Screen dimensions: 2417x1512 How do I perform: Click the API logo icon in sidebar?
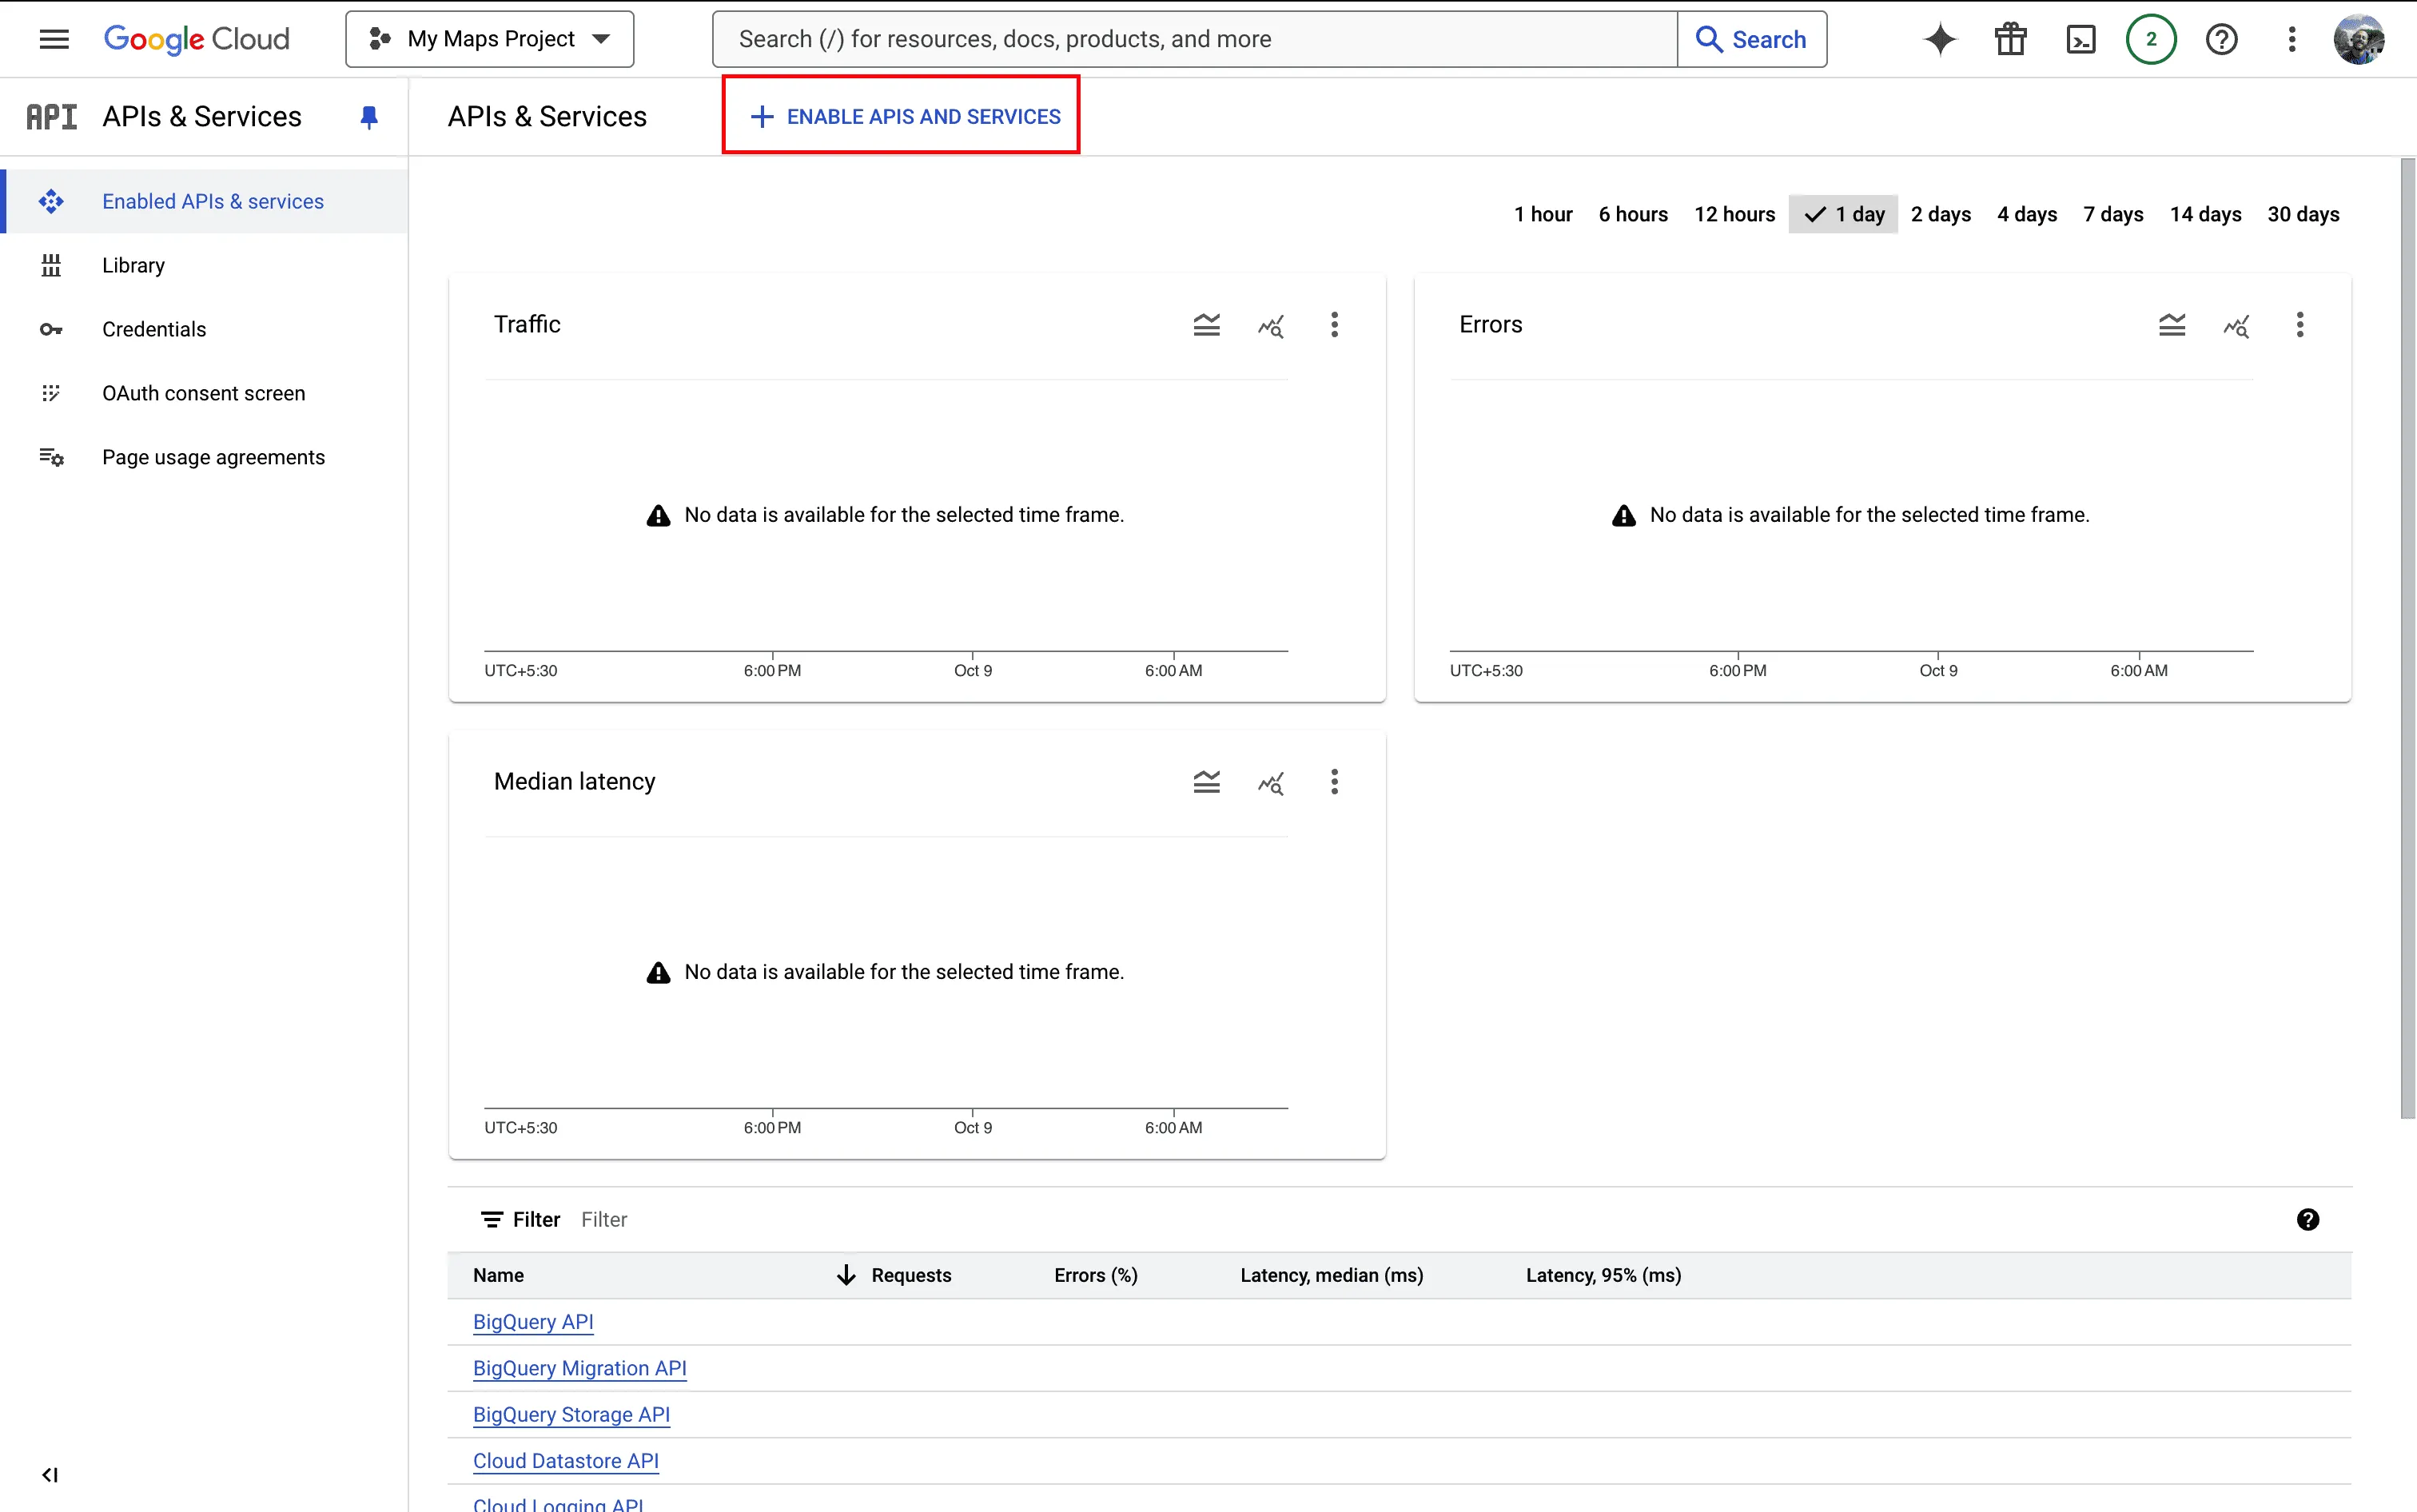point(51,117)
